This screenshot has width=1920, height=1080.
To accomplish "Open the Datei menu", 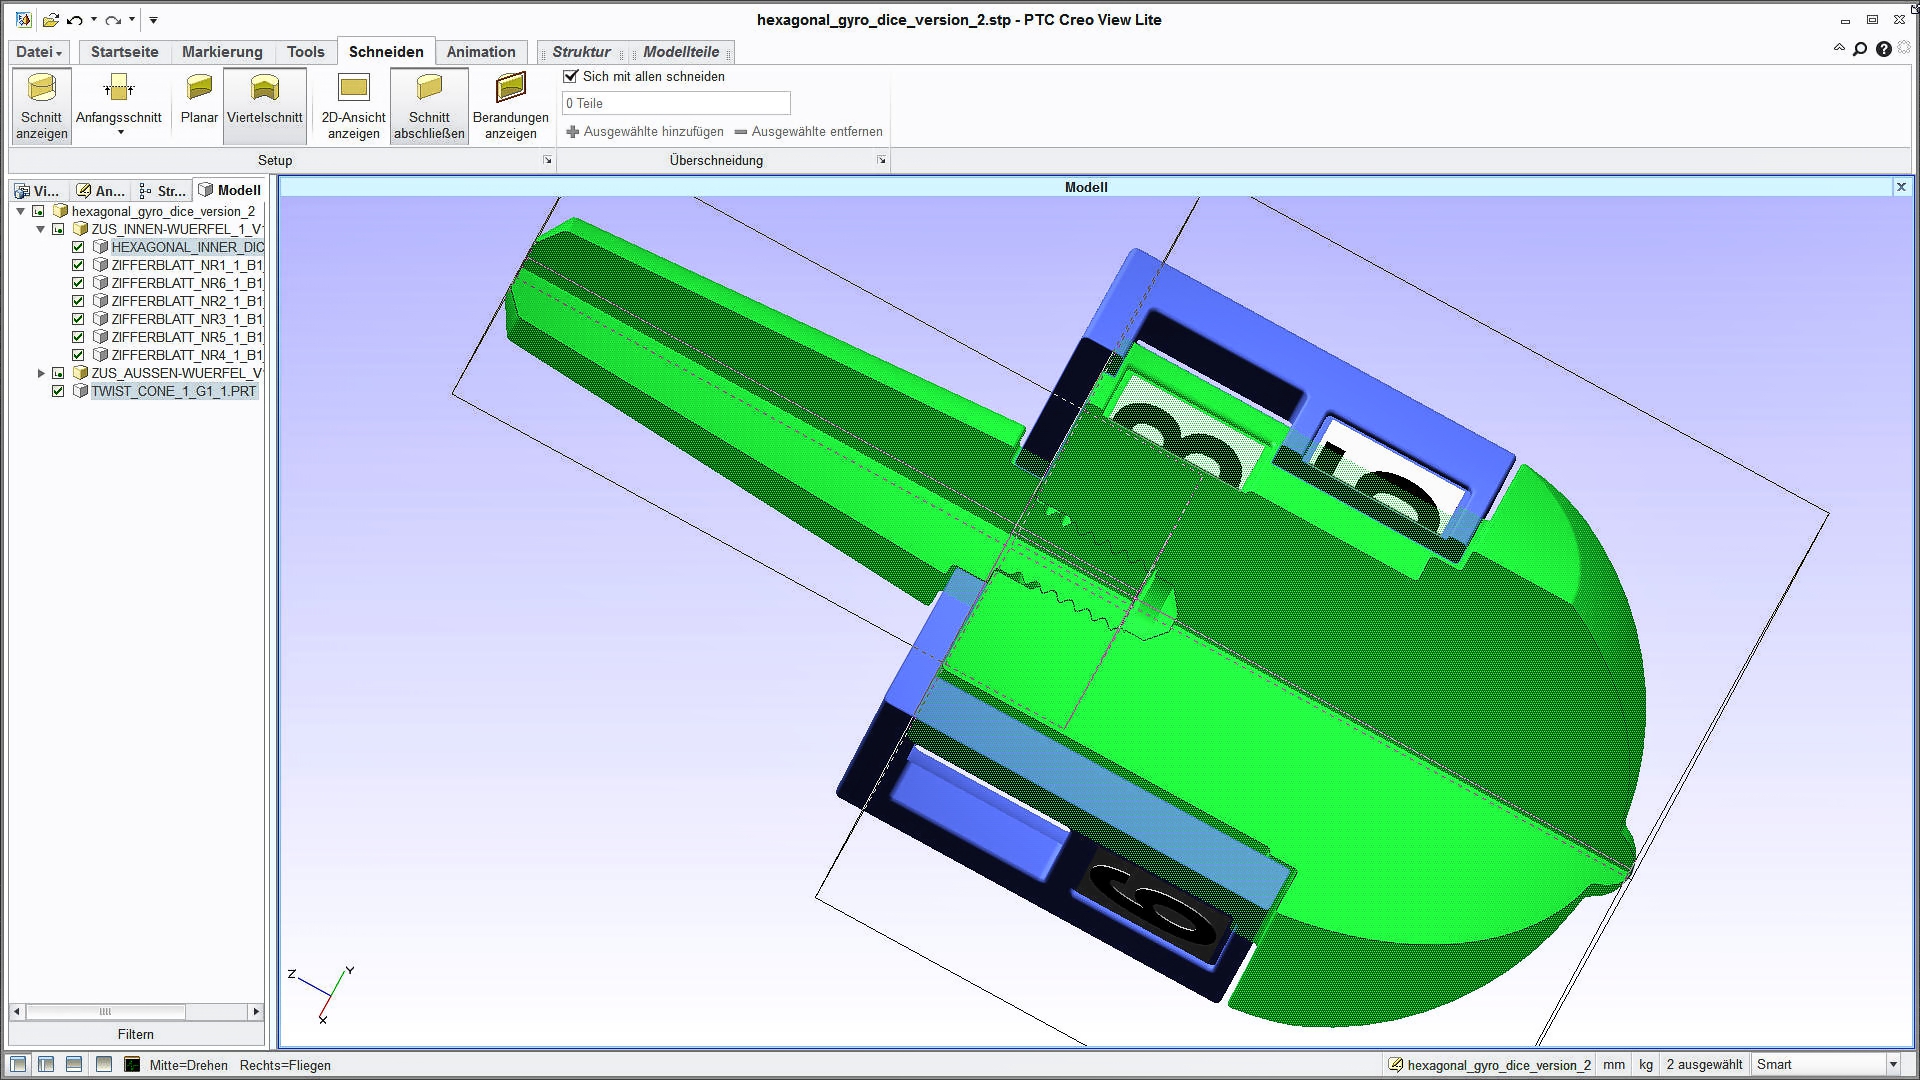I will coord(39,52).
